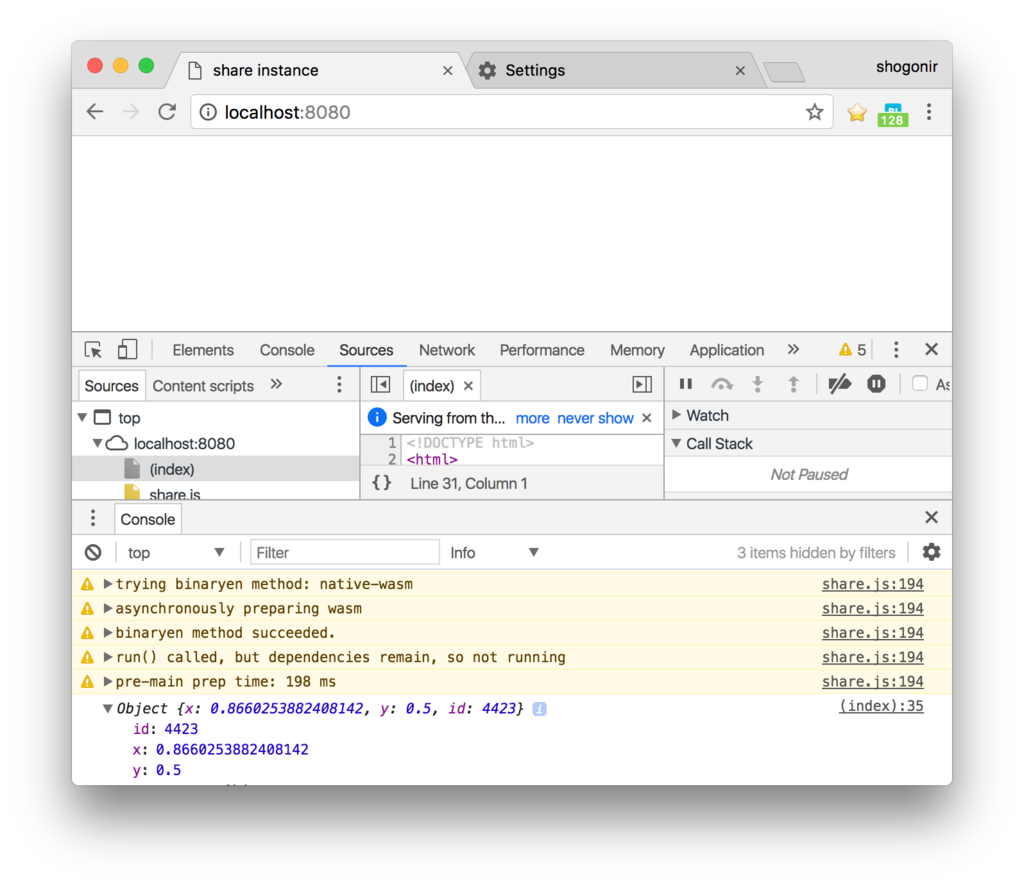The width and height of the screenshot is (1024, 888).
Task: Hide the navigator sidebar icon
Action: 380,385
